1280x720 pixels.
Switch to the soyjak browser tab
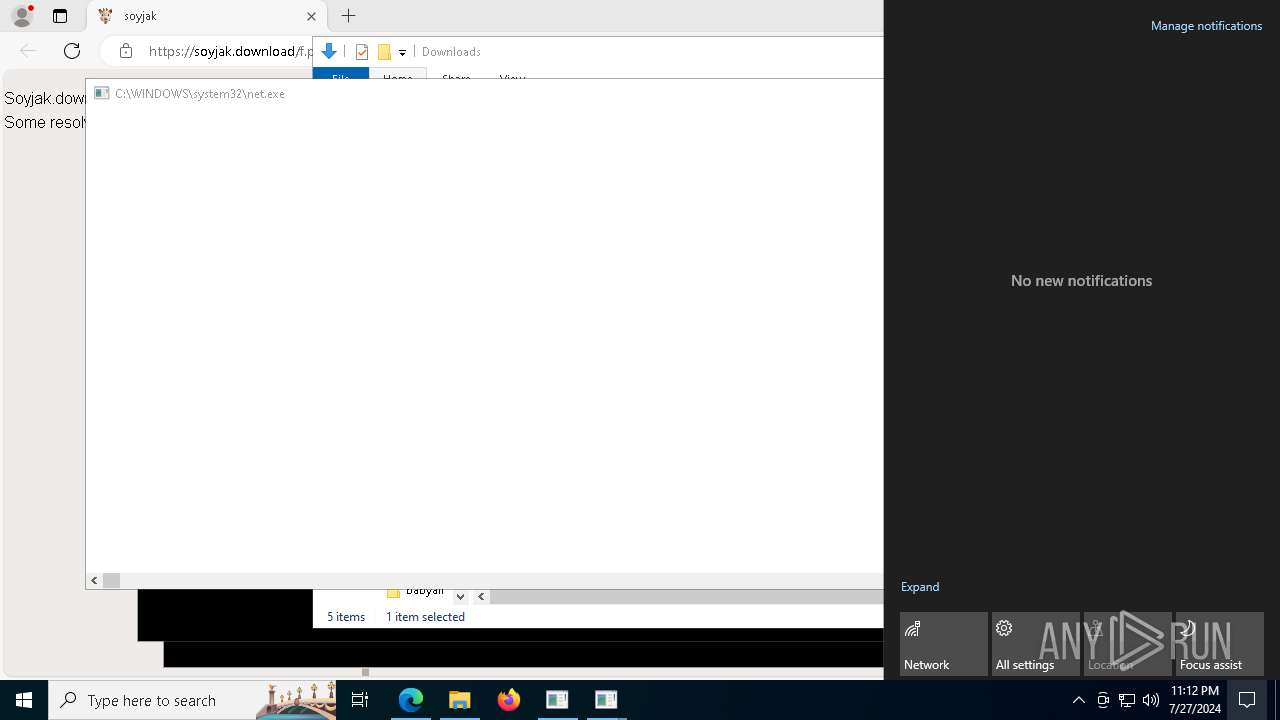click(x=205, y=16)
